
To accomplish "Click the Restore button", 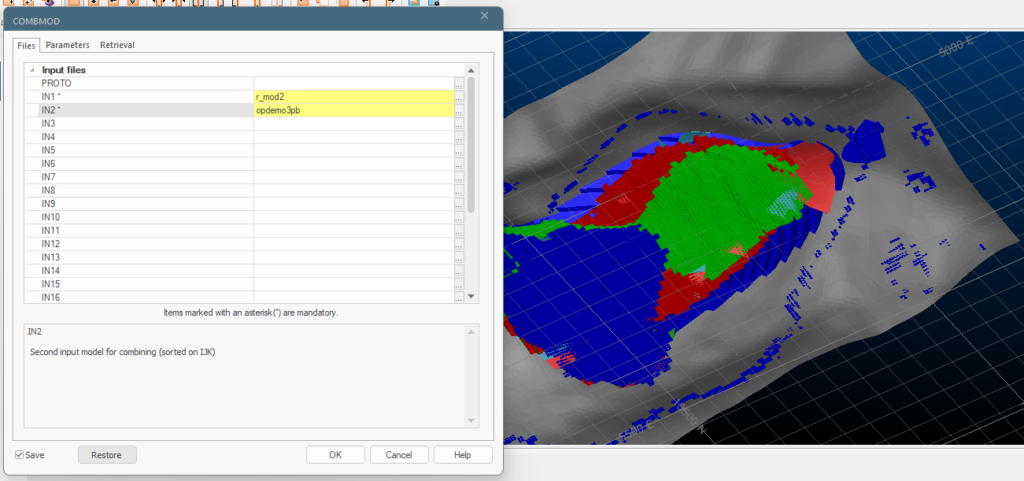I will coord(107,455).
